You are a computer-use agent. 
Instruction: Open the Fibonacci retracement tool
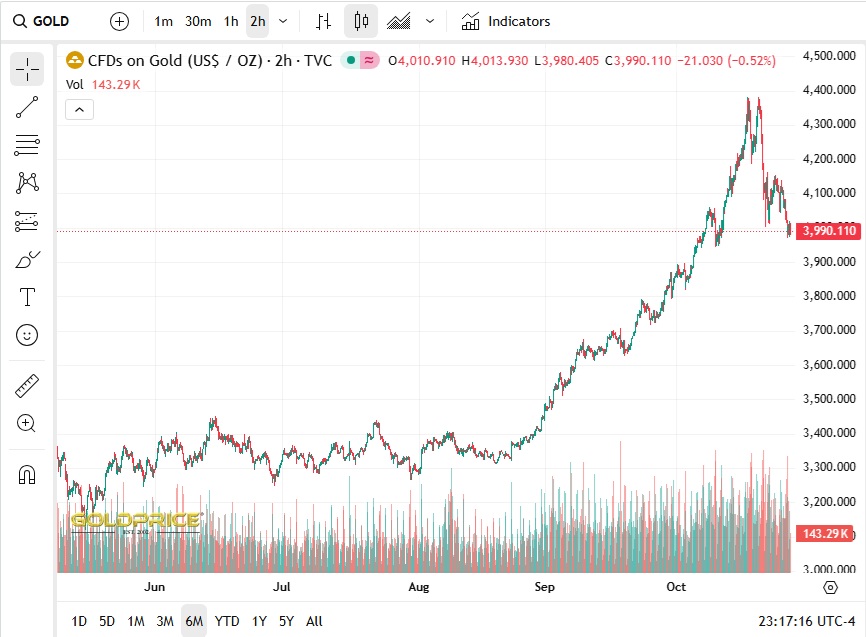[x=27, y=145]
